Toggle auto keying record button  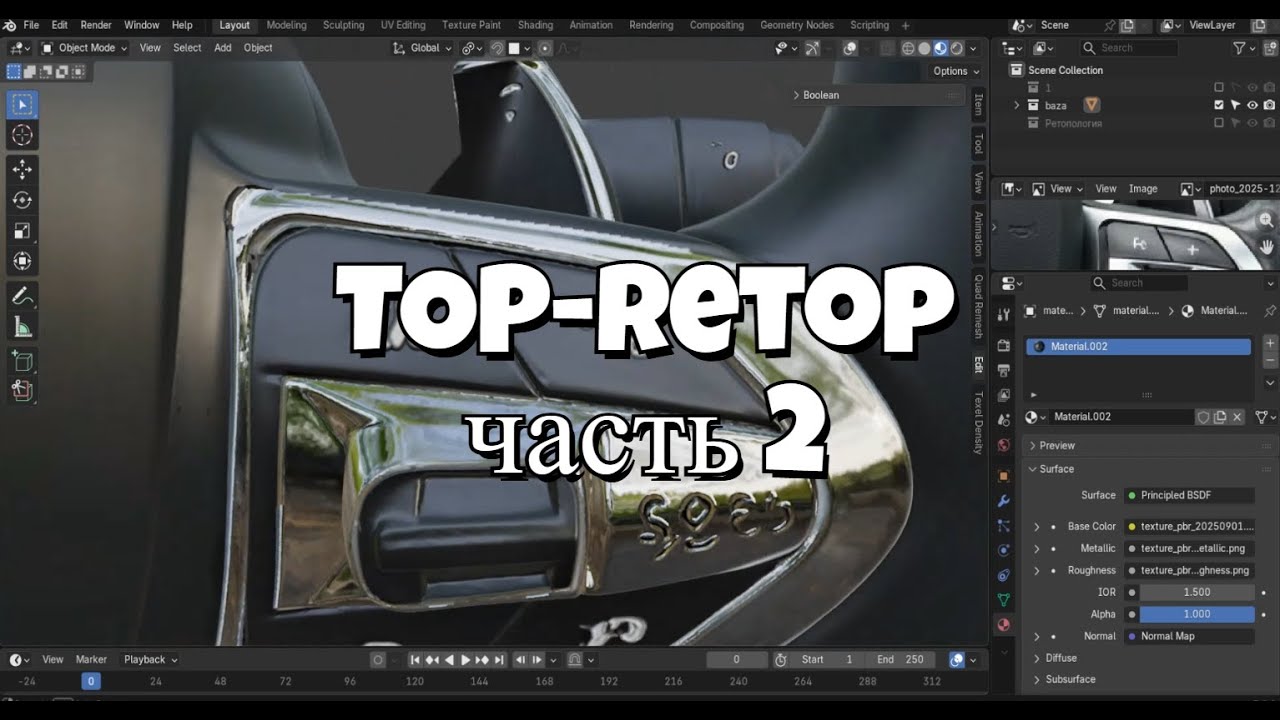pos(378,660)
